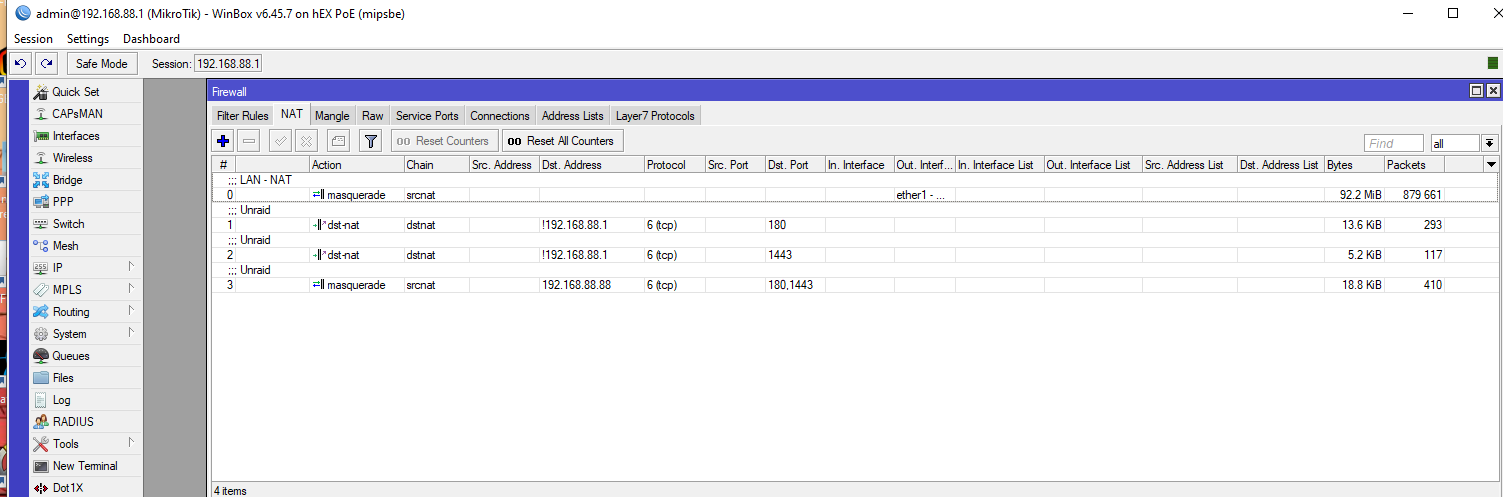Expand the MPLS submenu
1503x497 pixels.
tap(85, 290)
